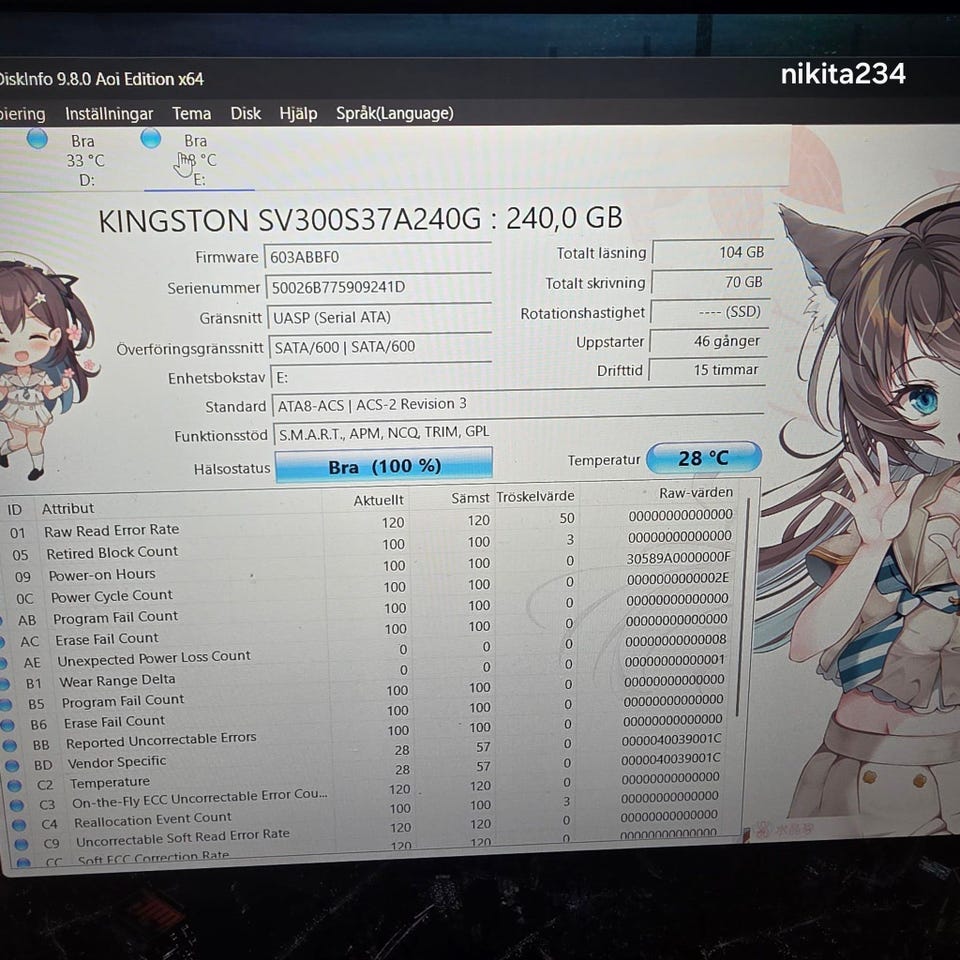Screen dimensions: 960x960
Task: Select the Raw Read Error Rate row
Action: click(x=370, y=523)
